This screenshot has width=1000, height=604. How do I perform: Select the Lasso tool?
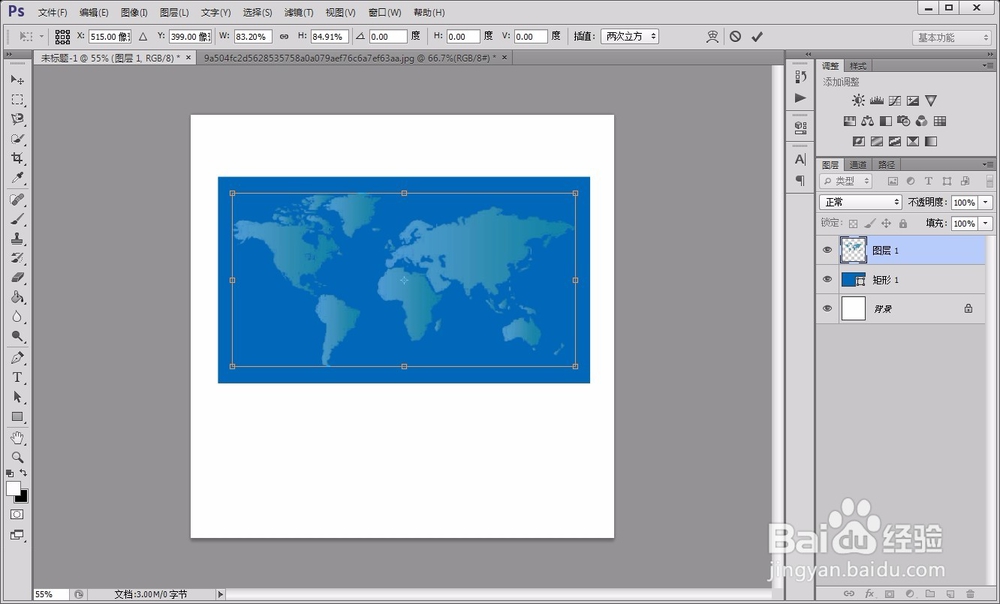pos(17,119)
